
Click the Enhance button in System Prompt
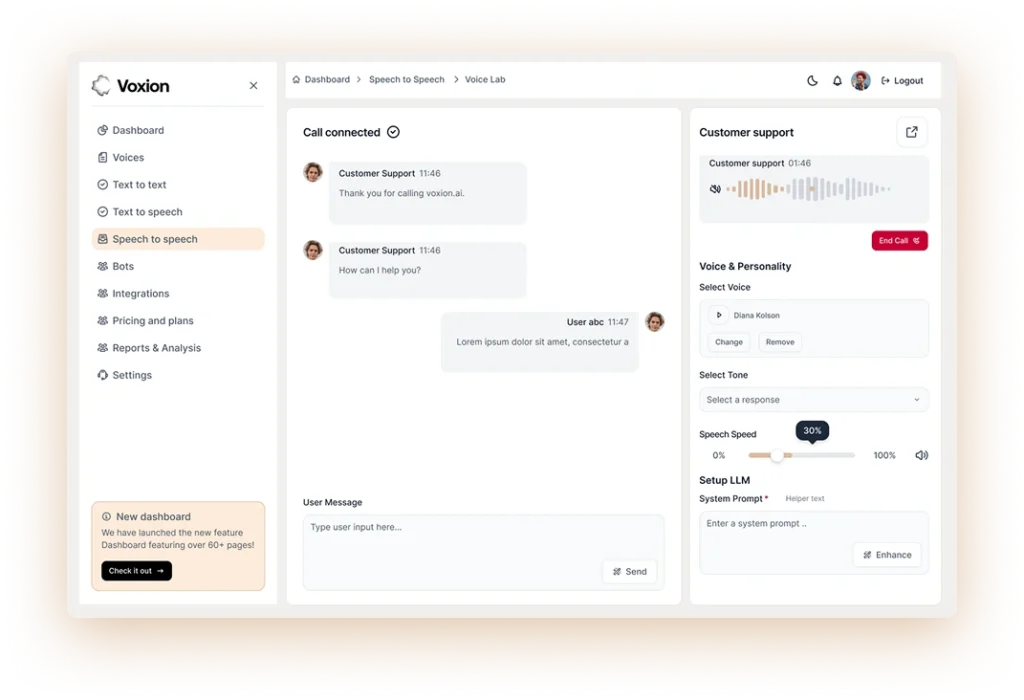(887, 554)
